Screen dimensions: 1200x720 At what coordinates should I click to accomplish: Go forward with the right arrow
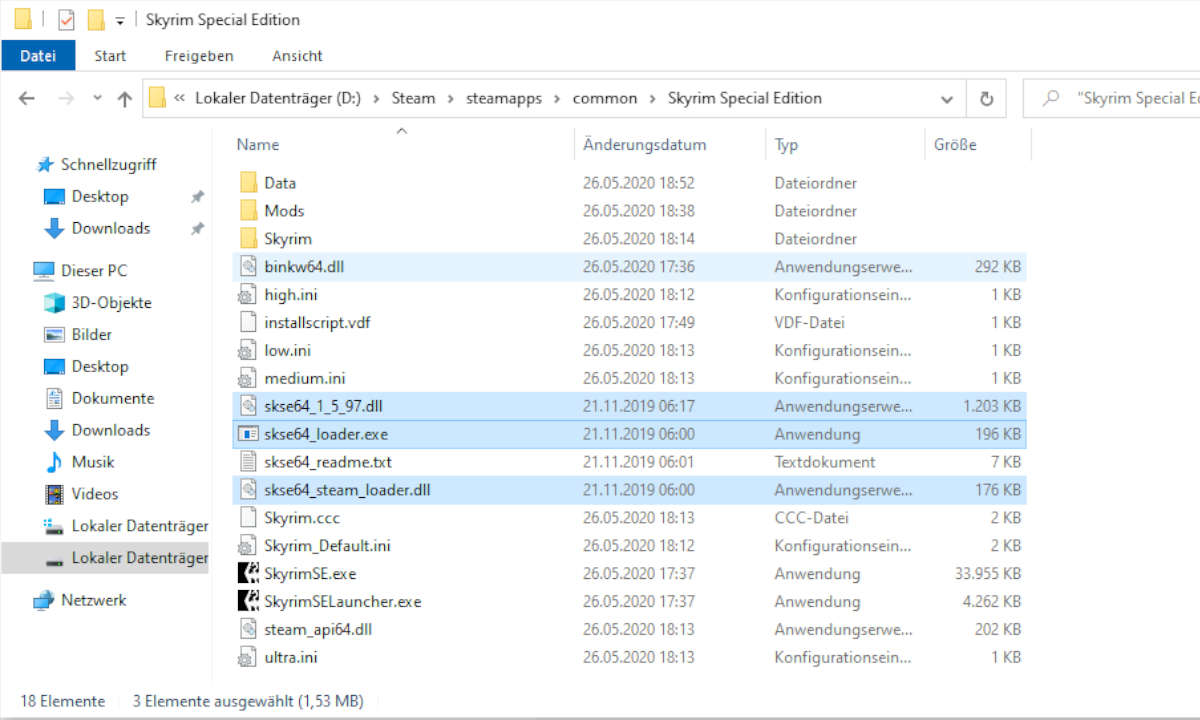[x=66, y=98]
